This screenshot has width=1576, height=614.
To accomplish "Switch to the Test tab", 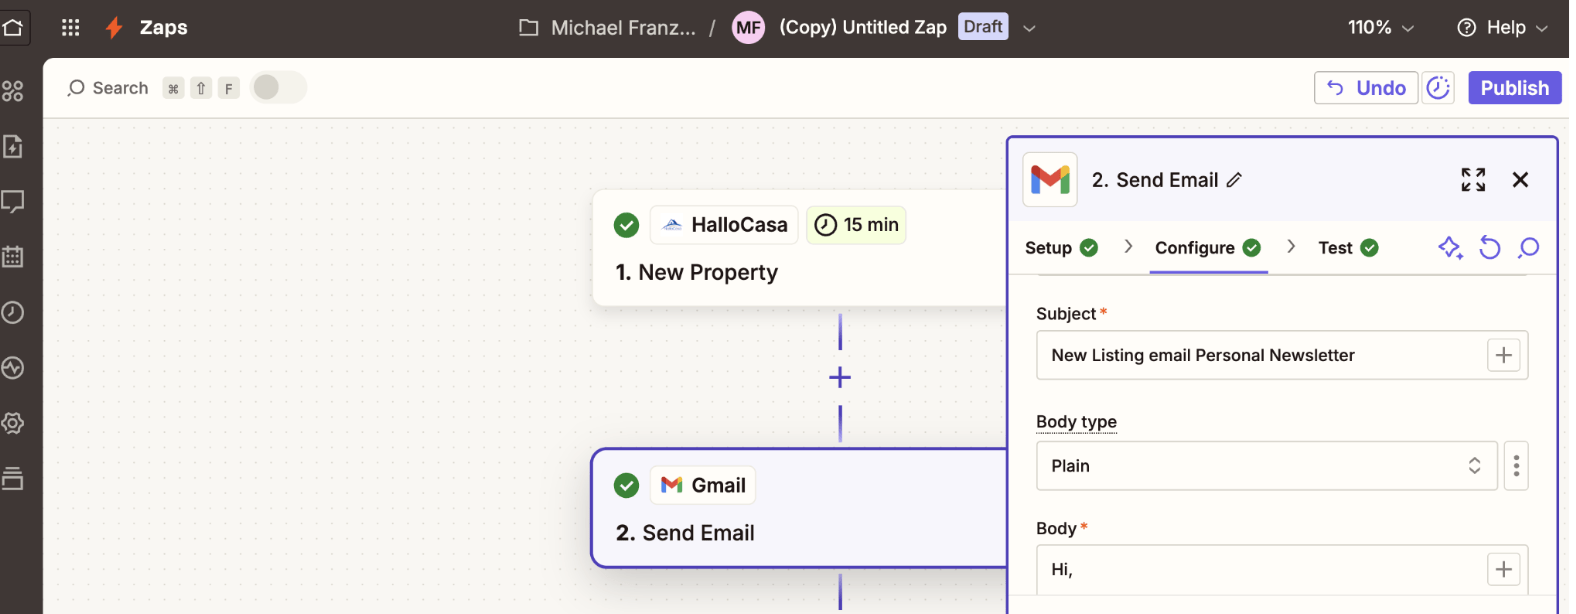I will (x=1348, y=248).
